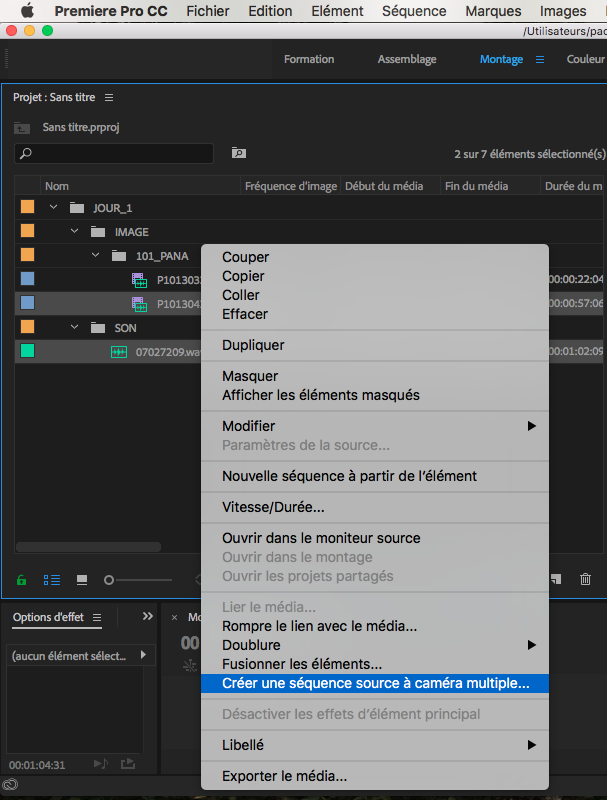Switch to the Assemblage workspace tab
607x800 pixels.
pos(407,59)
